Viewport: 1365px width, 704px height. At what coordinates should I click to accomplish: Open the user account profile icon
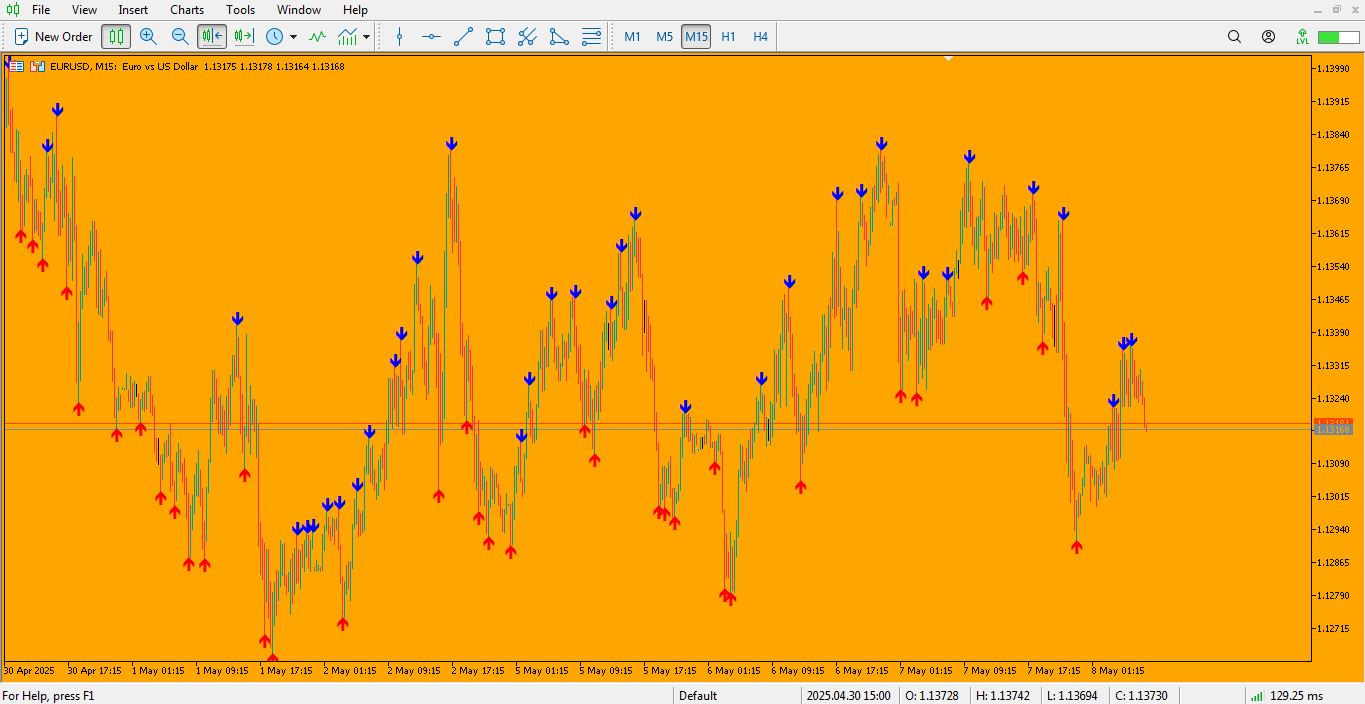(x=1268, y=37)
